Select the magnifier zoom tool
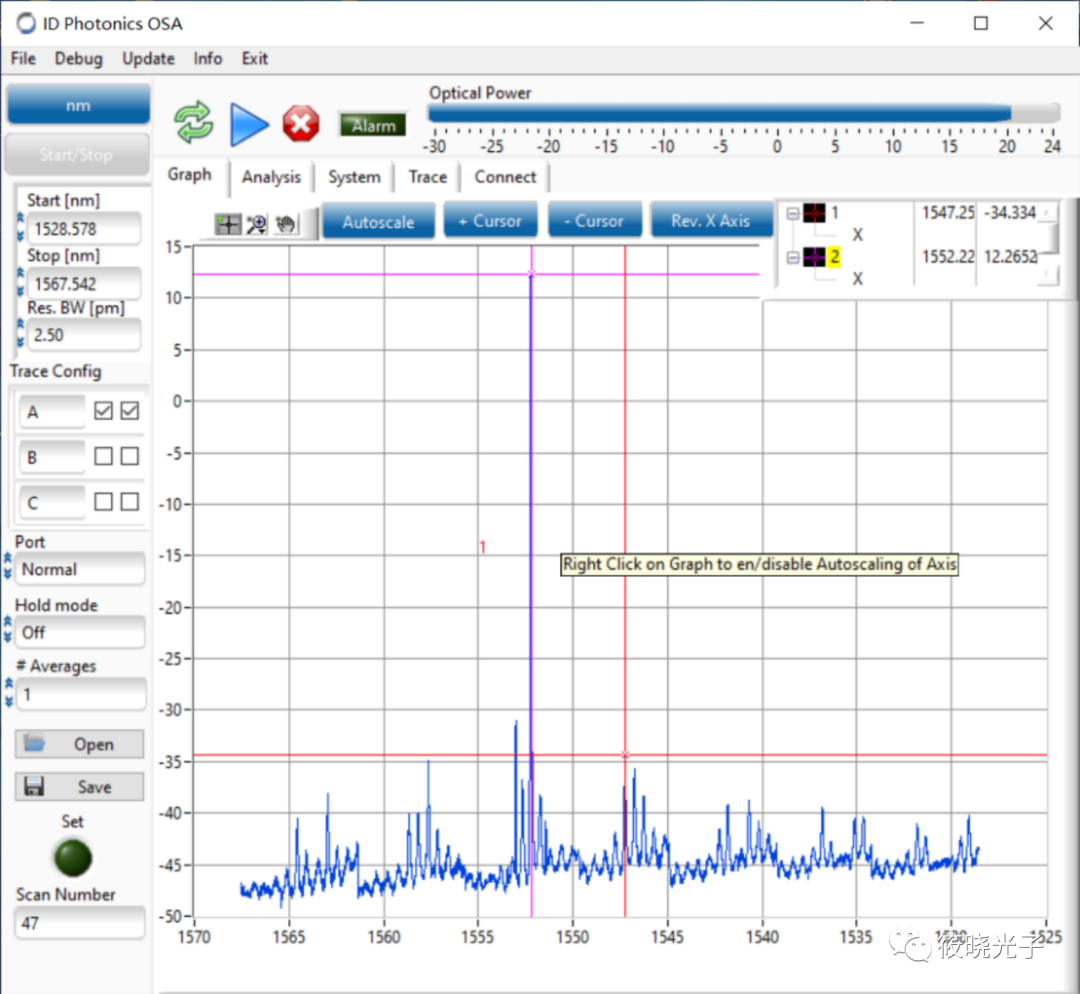Image resolution: width=1080 pixels, height=994 pixels. [x=257, y=224]
